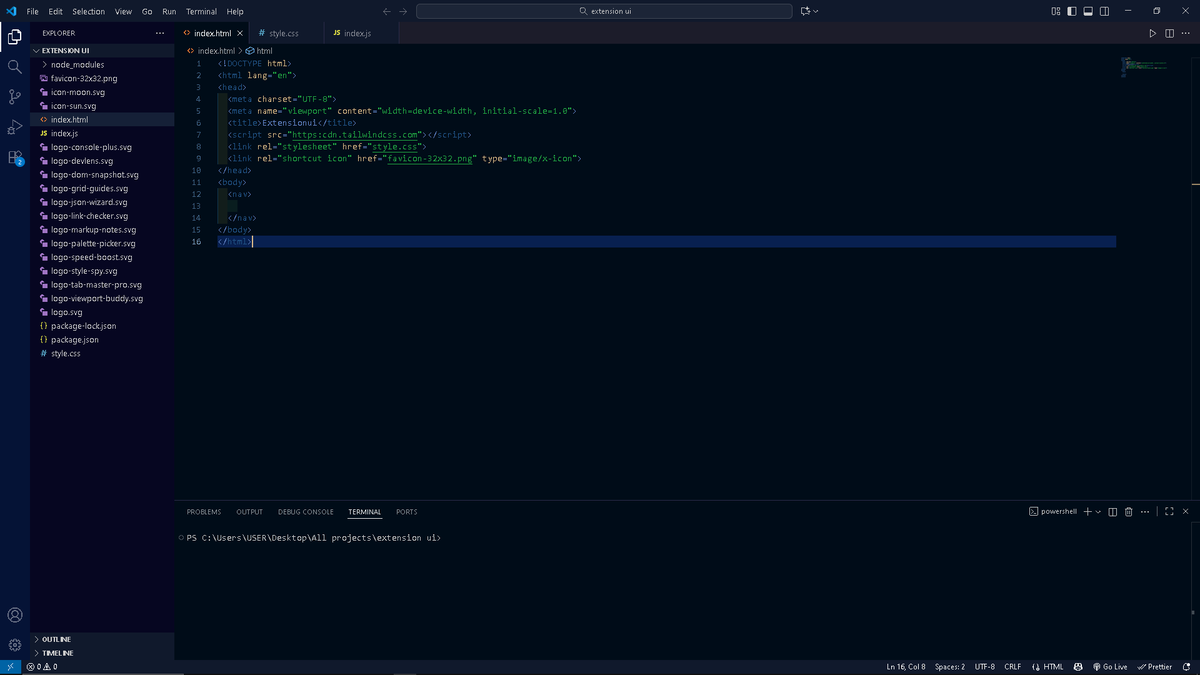1200x675 pixels.
Task: Toggle bottom panel visibility
Action: tap(1088, 11)
